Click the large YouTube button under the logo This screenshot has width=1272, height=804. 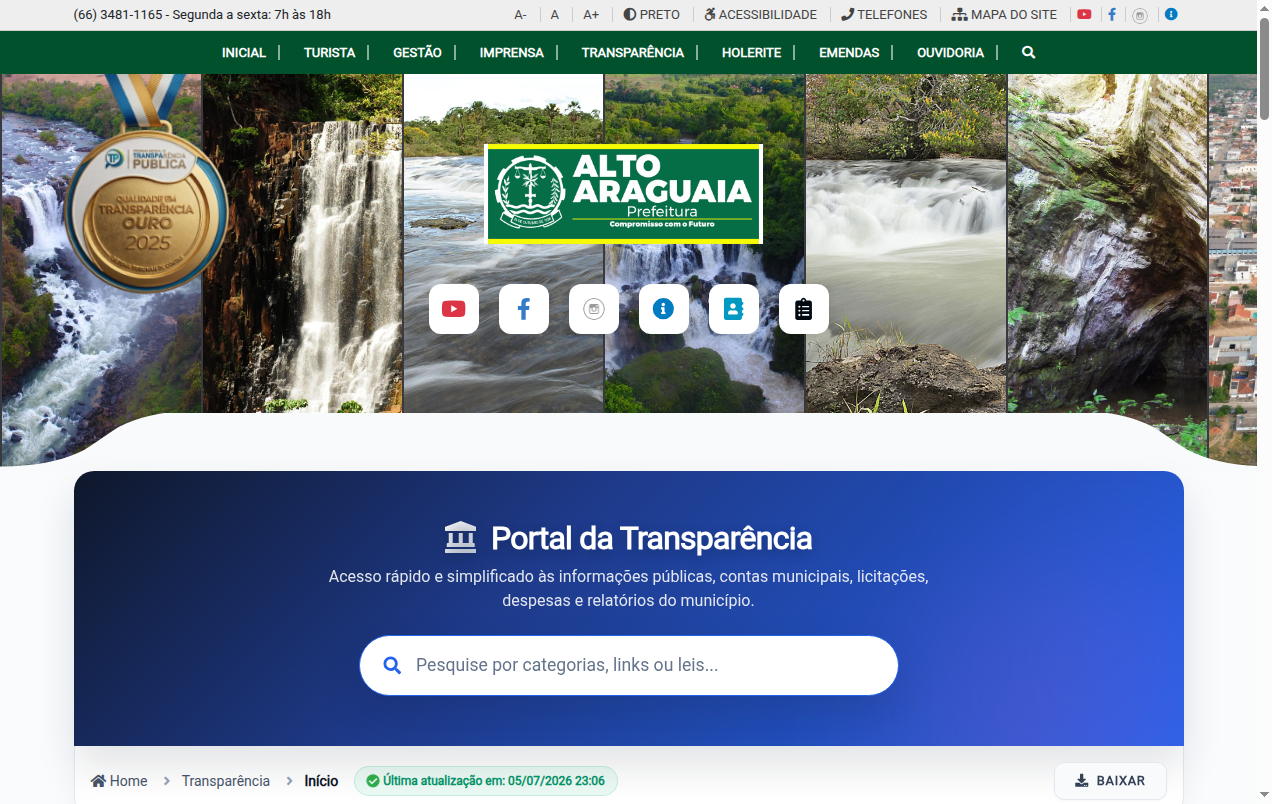[454, 309]
